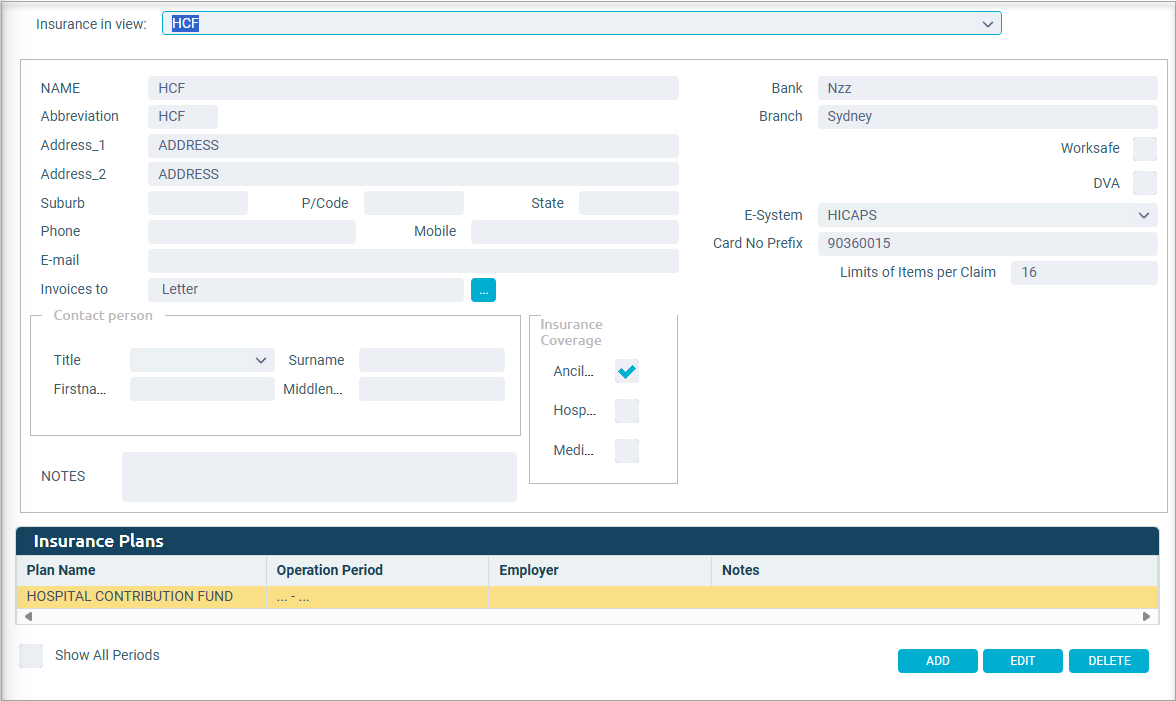Expand the contact person Title dropdown
The image size is (1176, 701).
click(202, 360)
